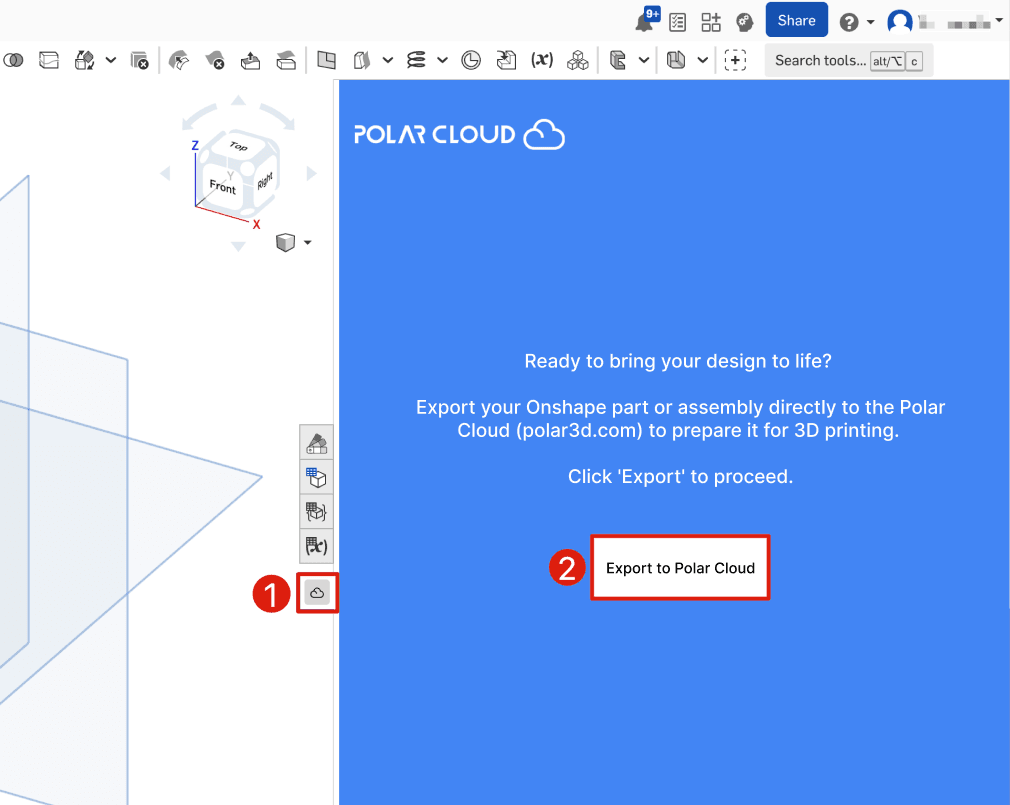Select the Top face of view cube

[x=238, y=147]
